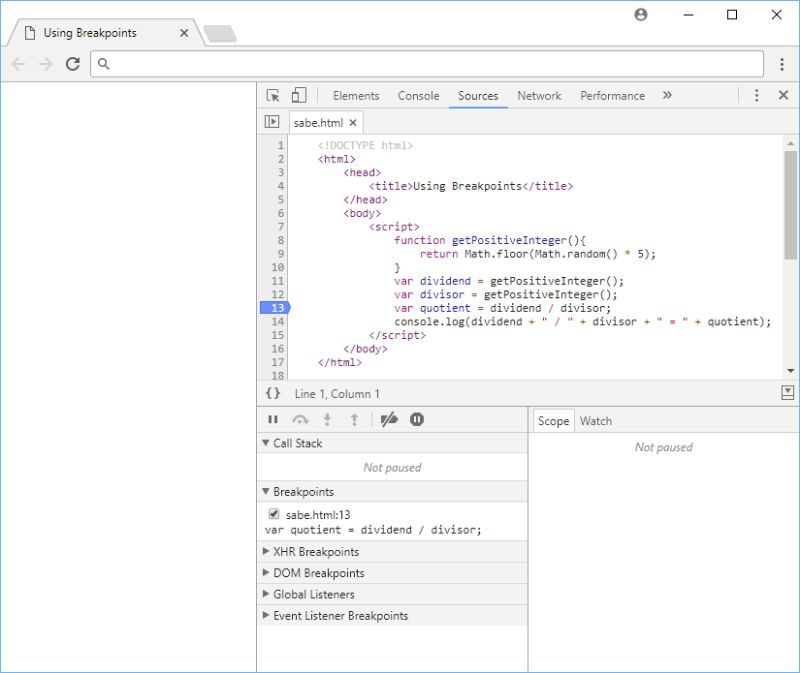The height and width of the screenshot is (673, 800).
Task: Click the Step into next function call icon
Action: tap(325, 419)
